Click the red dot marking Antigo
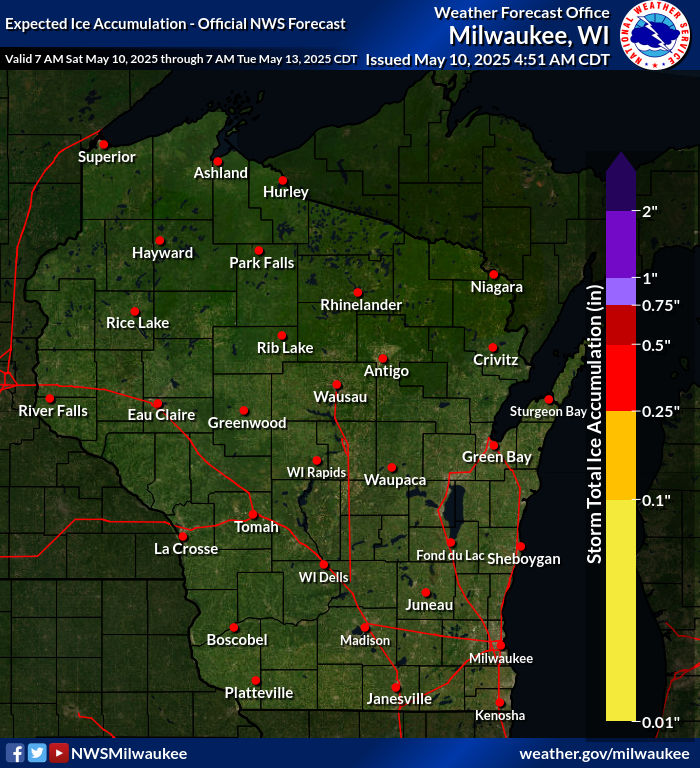 point(383,359)
